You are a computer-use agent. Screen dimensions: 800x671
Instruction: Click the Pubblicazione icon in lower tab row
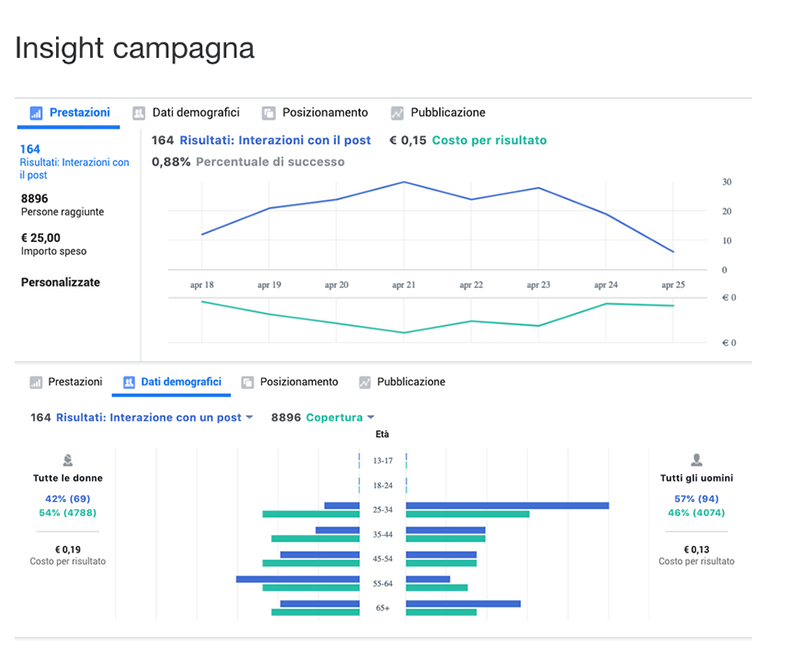point(365,383)
